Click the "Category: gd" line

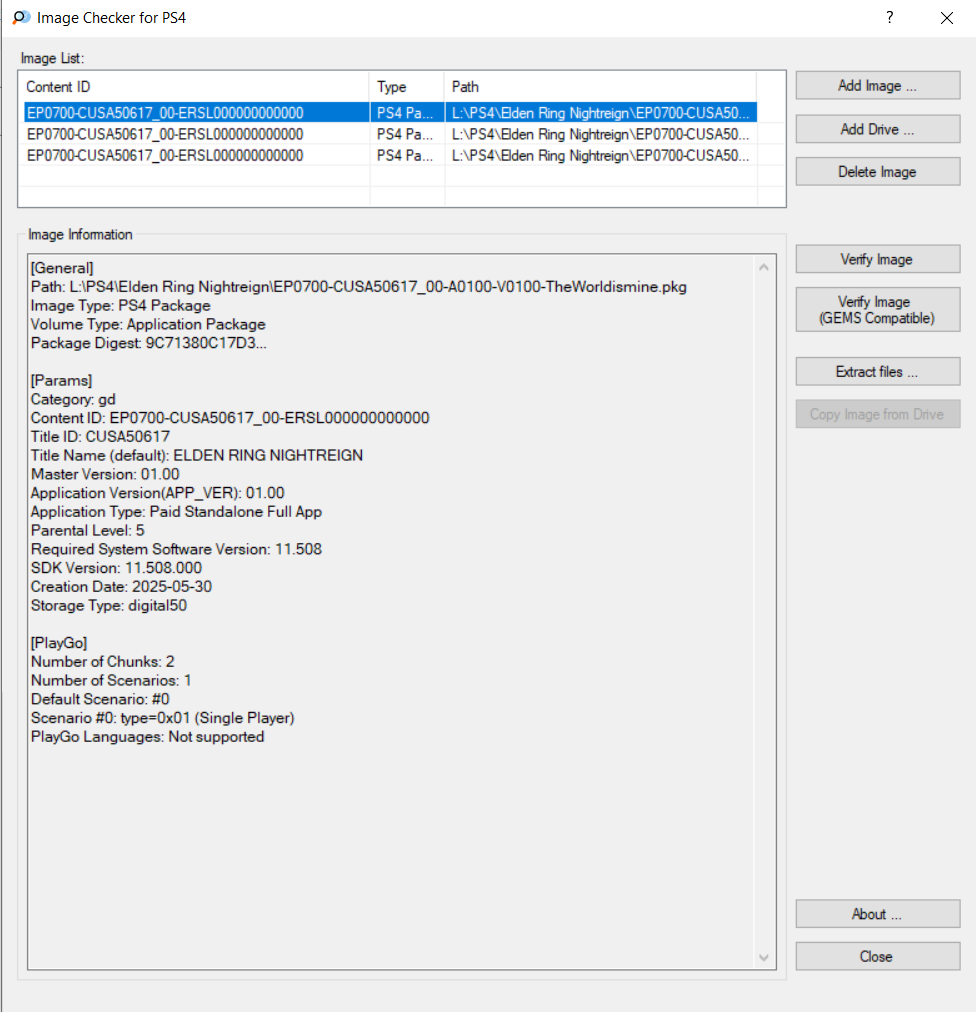tap(73, 399)
